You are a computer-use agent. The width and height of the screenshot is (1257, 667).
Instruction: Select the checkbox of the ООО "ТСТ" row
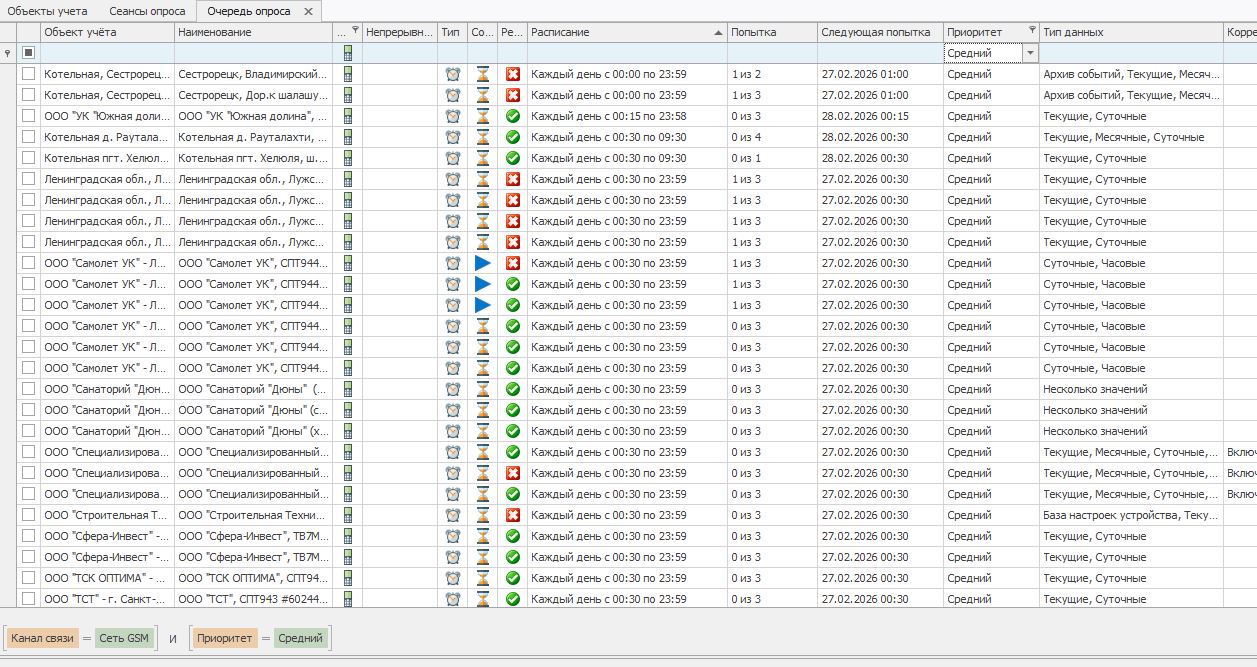tap(29, 599)
